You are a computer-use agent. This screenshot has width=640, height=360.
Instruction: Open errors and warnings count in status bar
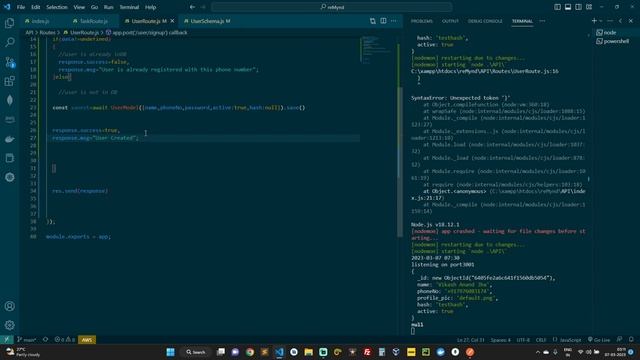(x=65, y=340)
